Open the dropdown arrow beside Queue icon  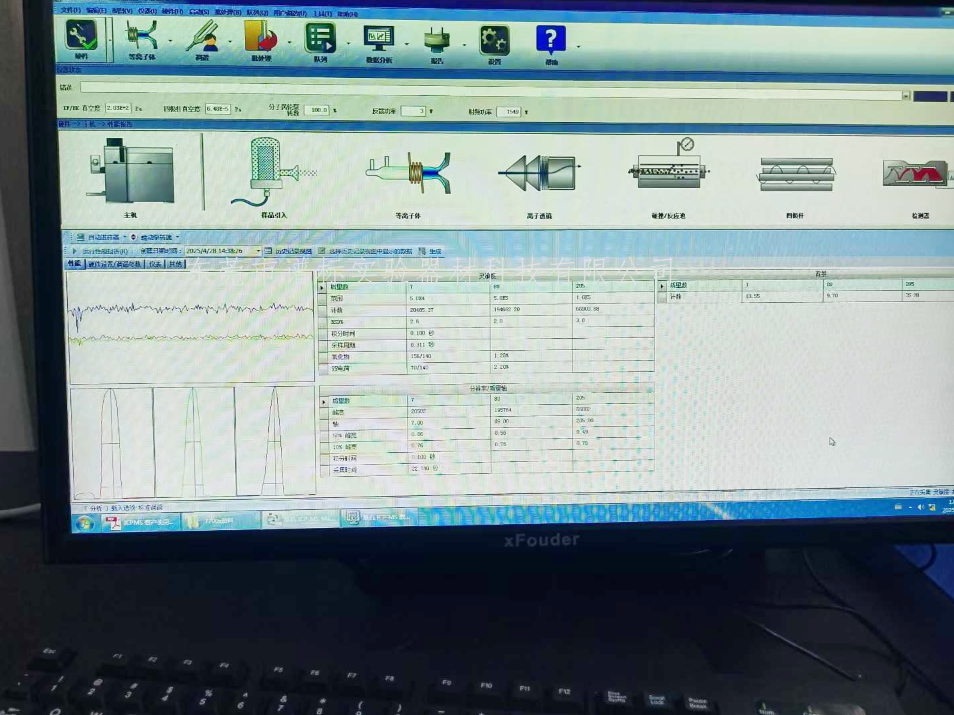[347, 44]
